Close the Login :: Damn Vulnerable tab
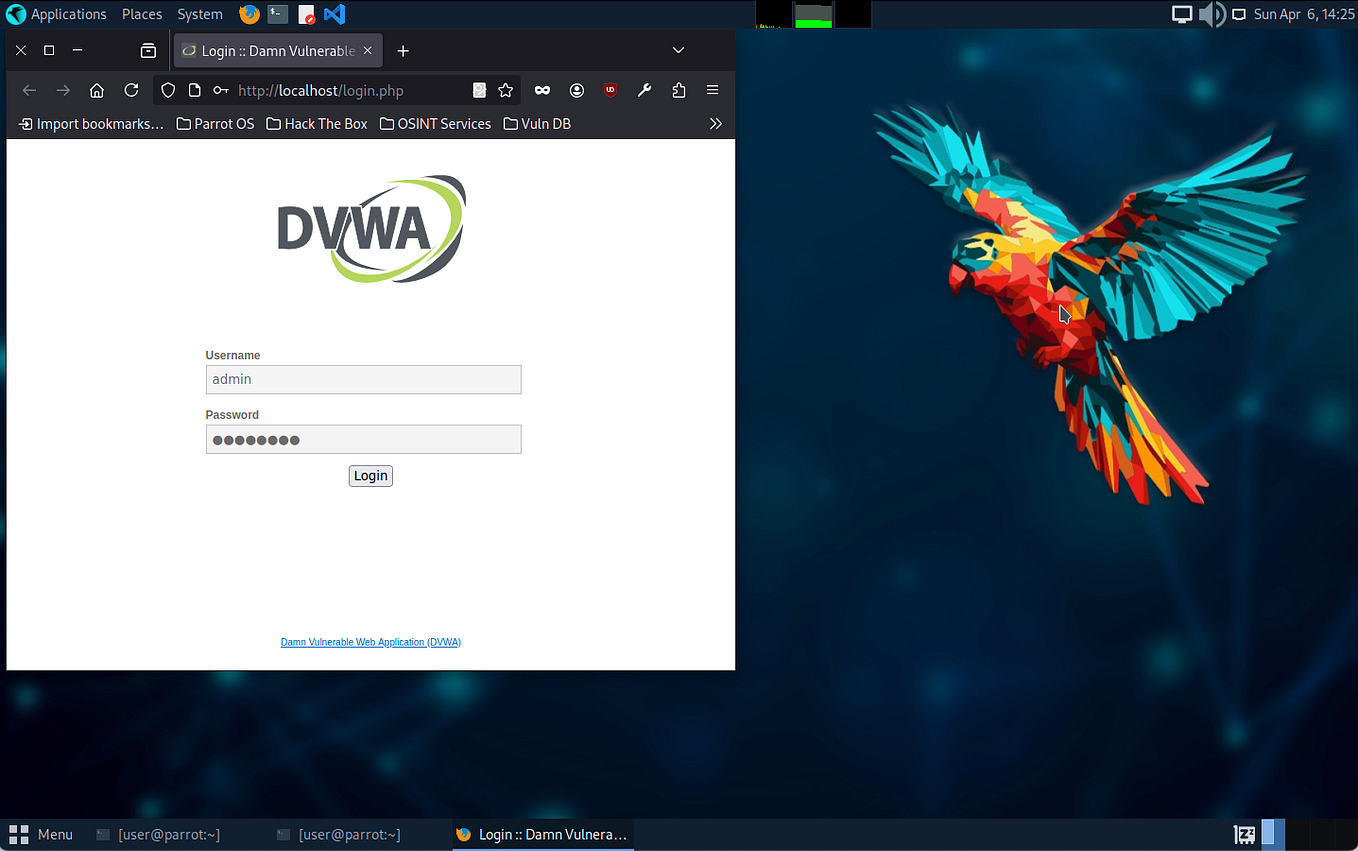Screen dimensions: 1358x851 click(368, 50)
